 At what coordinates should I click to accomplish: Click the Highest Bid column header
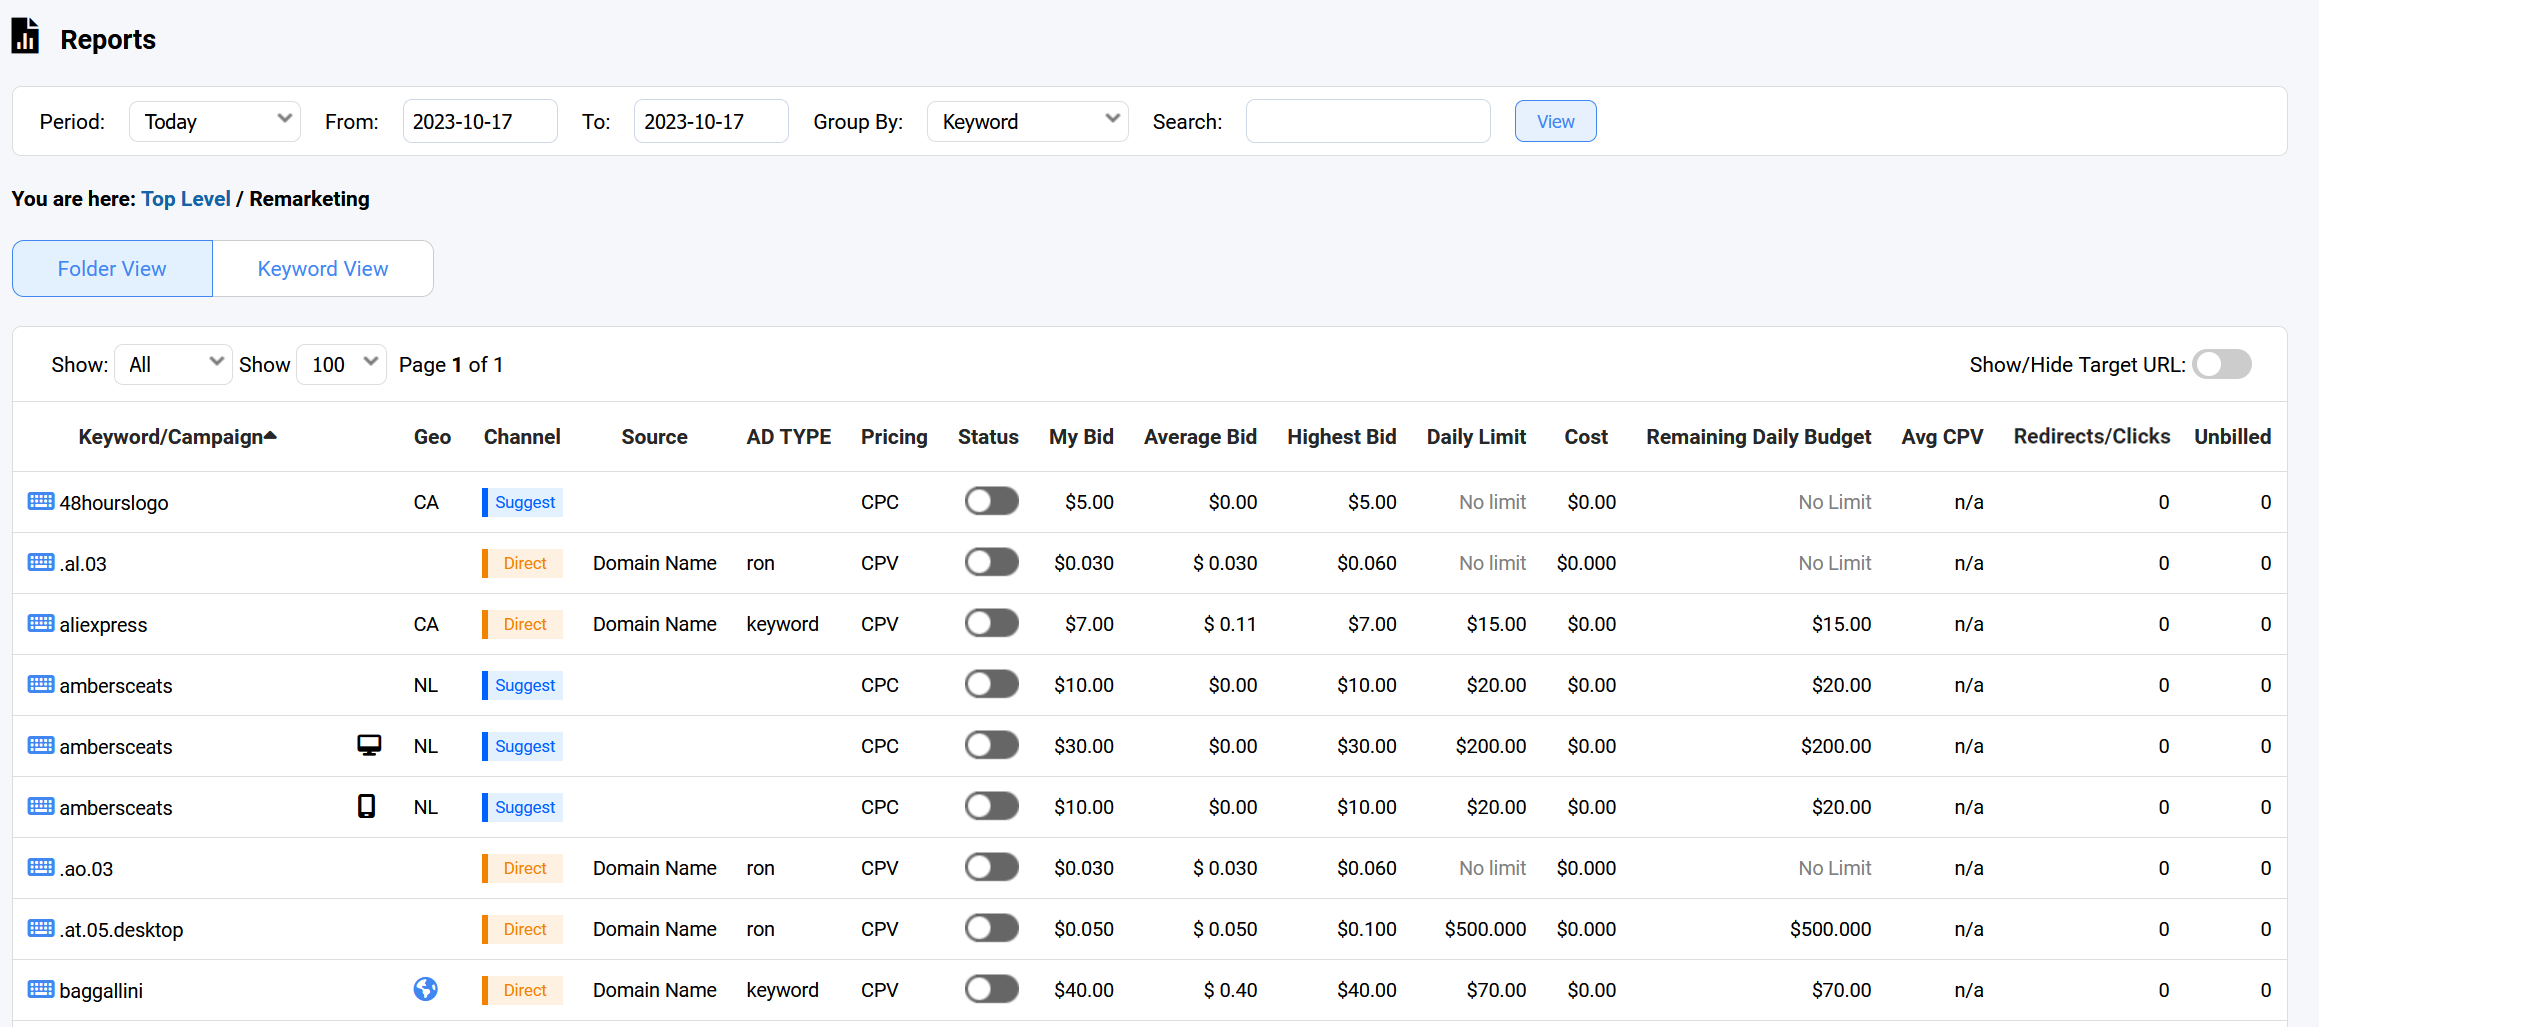point(1341,437)
